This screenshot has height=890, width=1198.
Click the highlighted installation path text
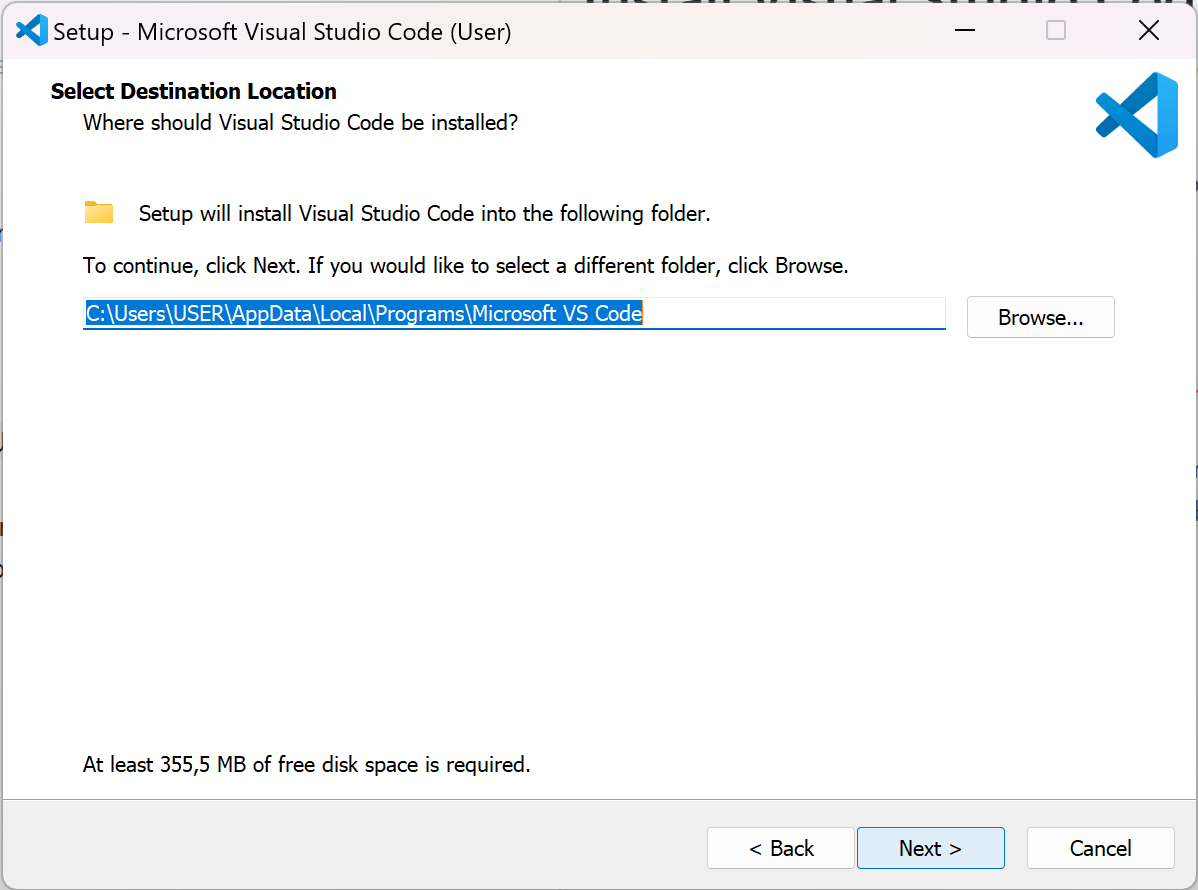tap(360, 313)
